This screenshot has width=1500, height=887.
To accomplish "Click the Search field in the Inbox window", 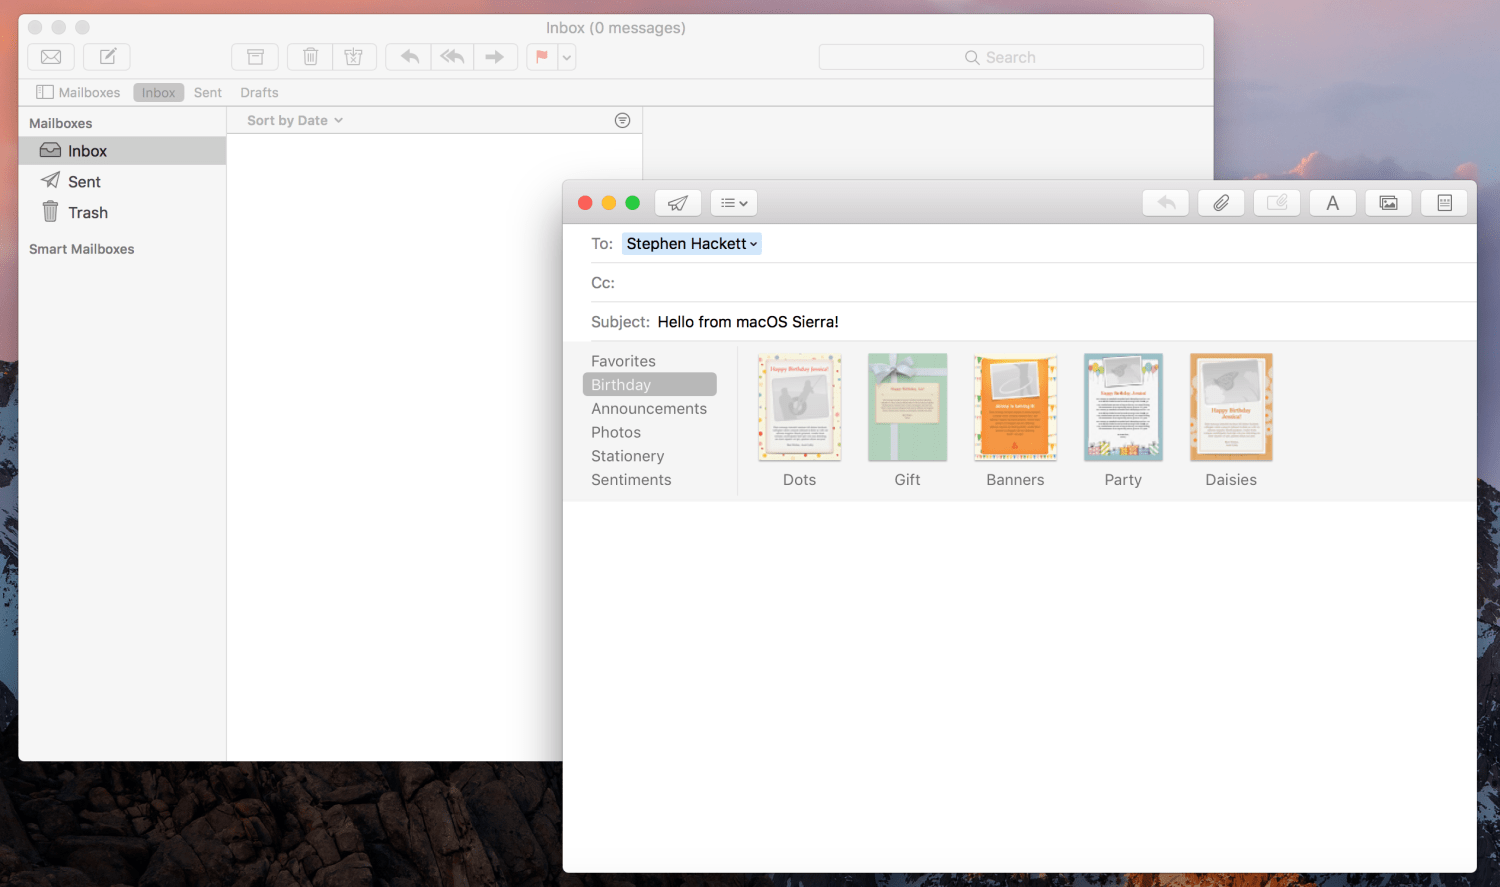I will tap(1011, 57).
